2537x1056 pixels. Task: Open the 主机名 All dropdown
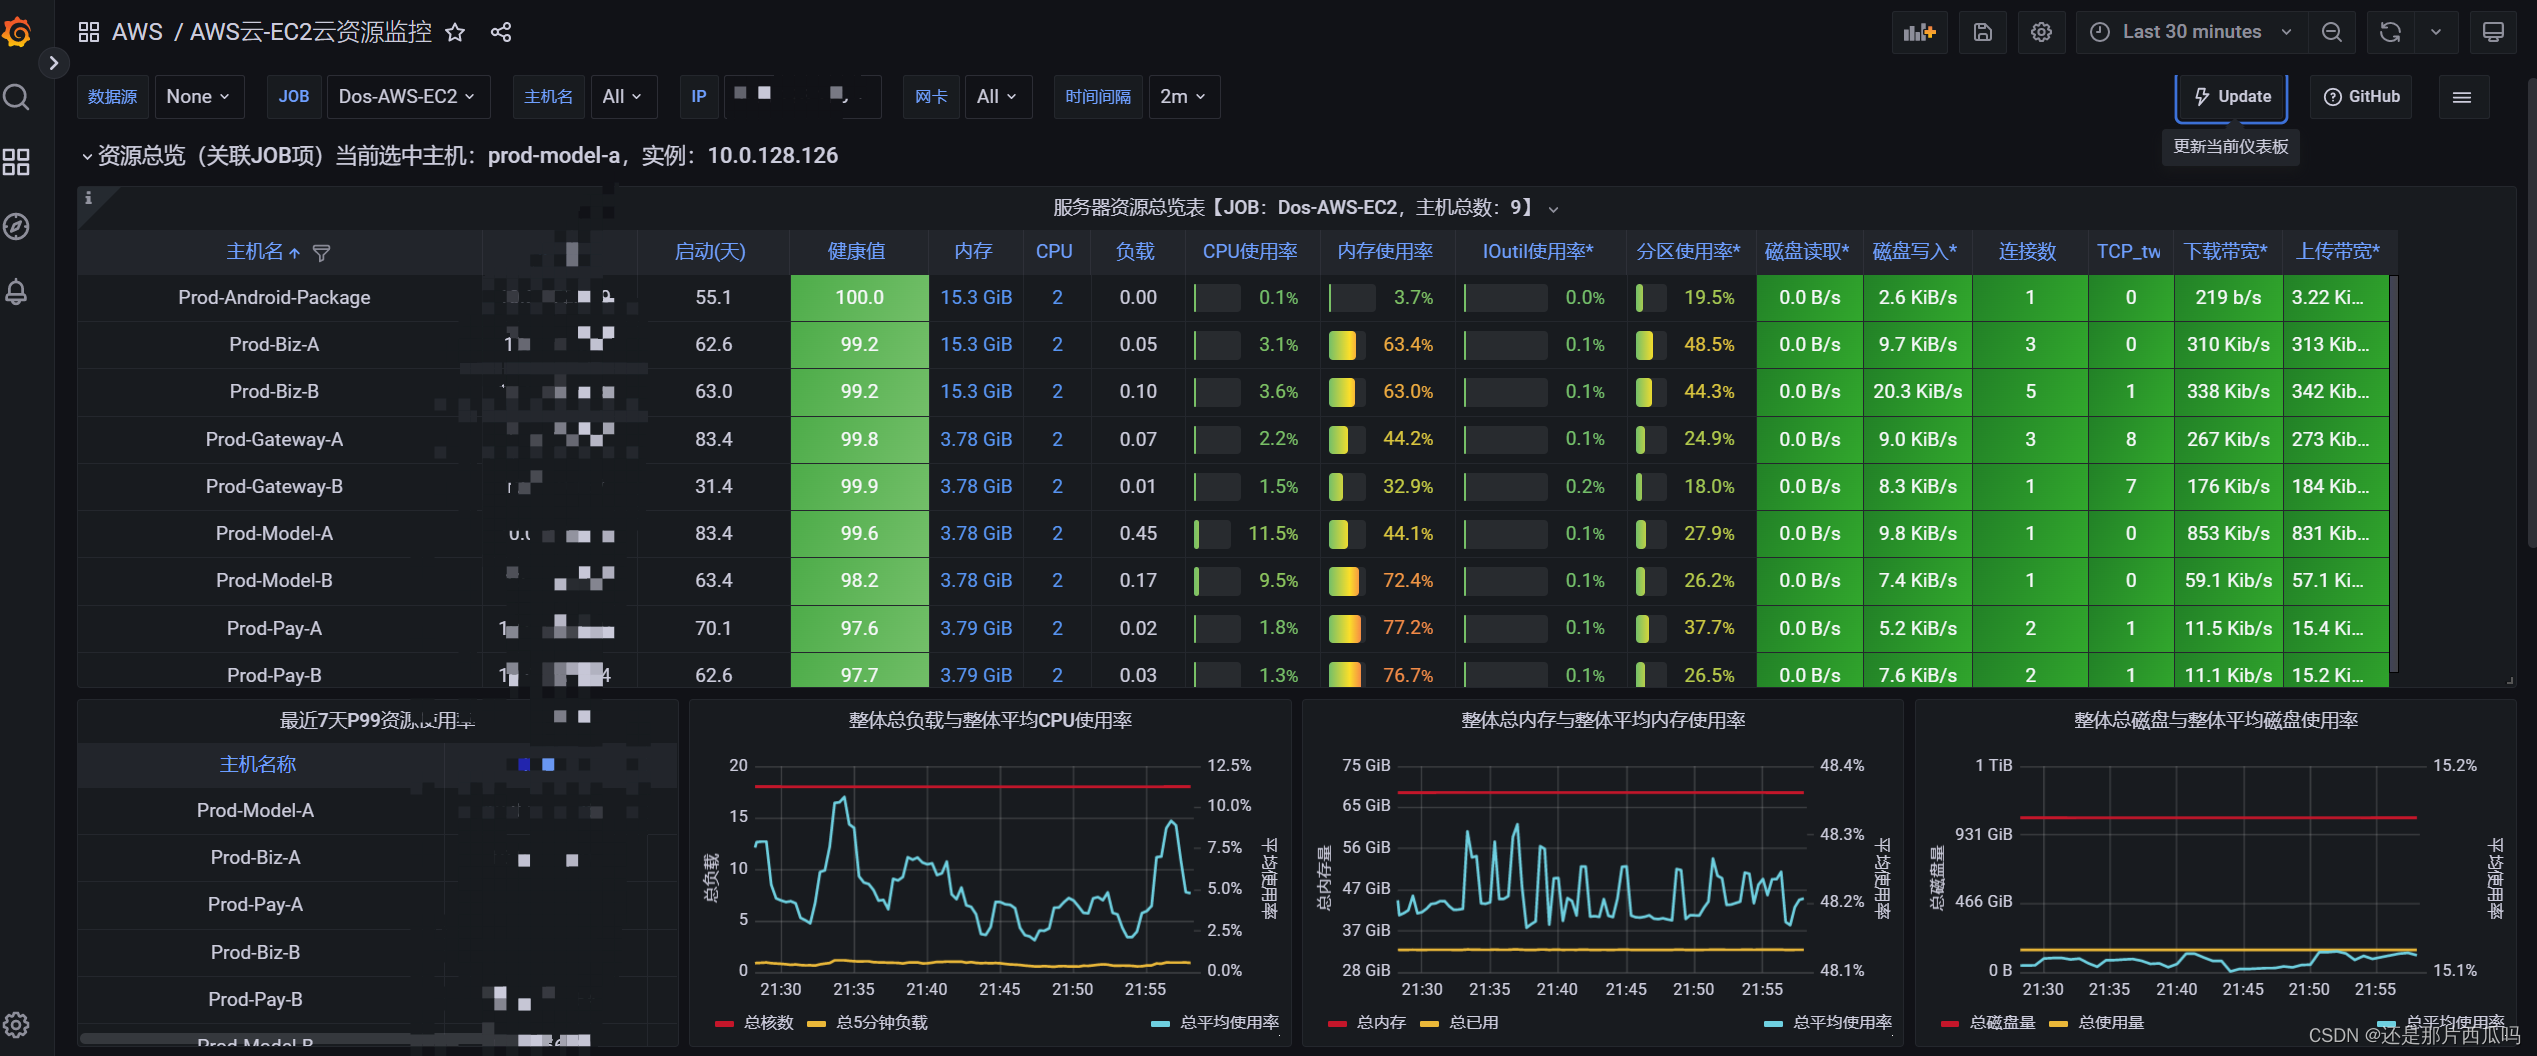point(622,97)
